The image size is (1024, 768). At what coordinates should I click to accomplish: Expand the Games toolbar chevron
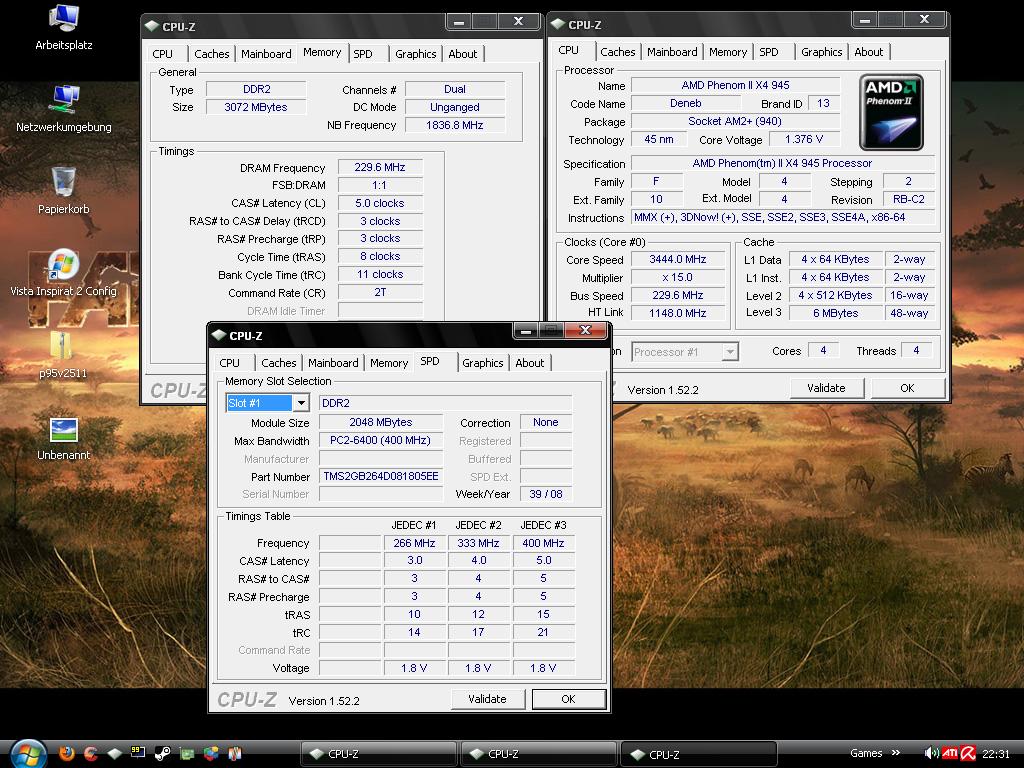[x=898, y=754]
